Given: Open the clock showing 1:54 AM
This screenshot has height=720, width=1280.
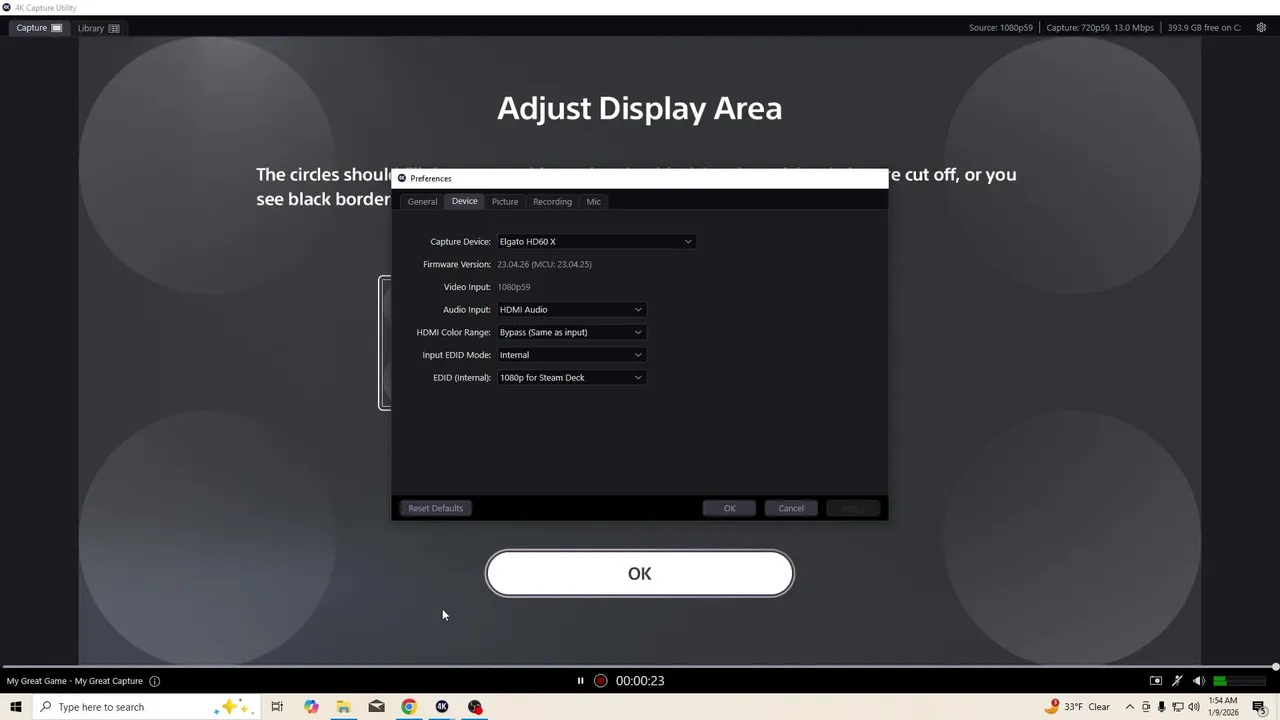Looking at the screenshot, I should pos(1224,707).
